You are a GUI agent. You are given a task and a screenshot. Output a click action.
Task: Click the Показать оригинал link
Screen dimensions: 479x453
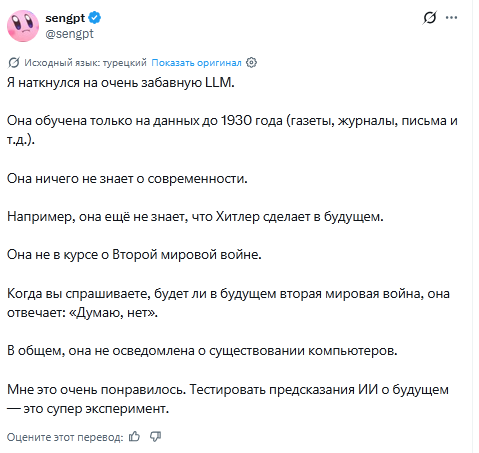point(196,63)
